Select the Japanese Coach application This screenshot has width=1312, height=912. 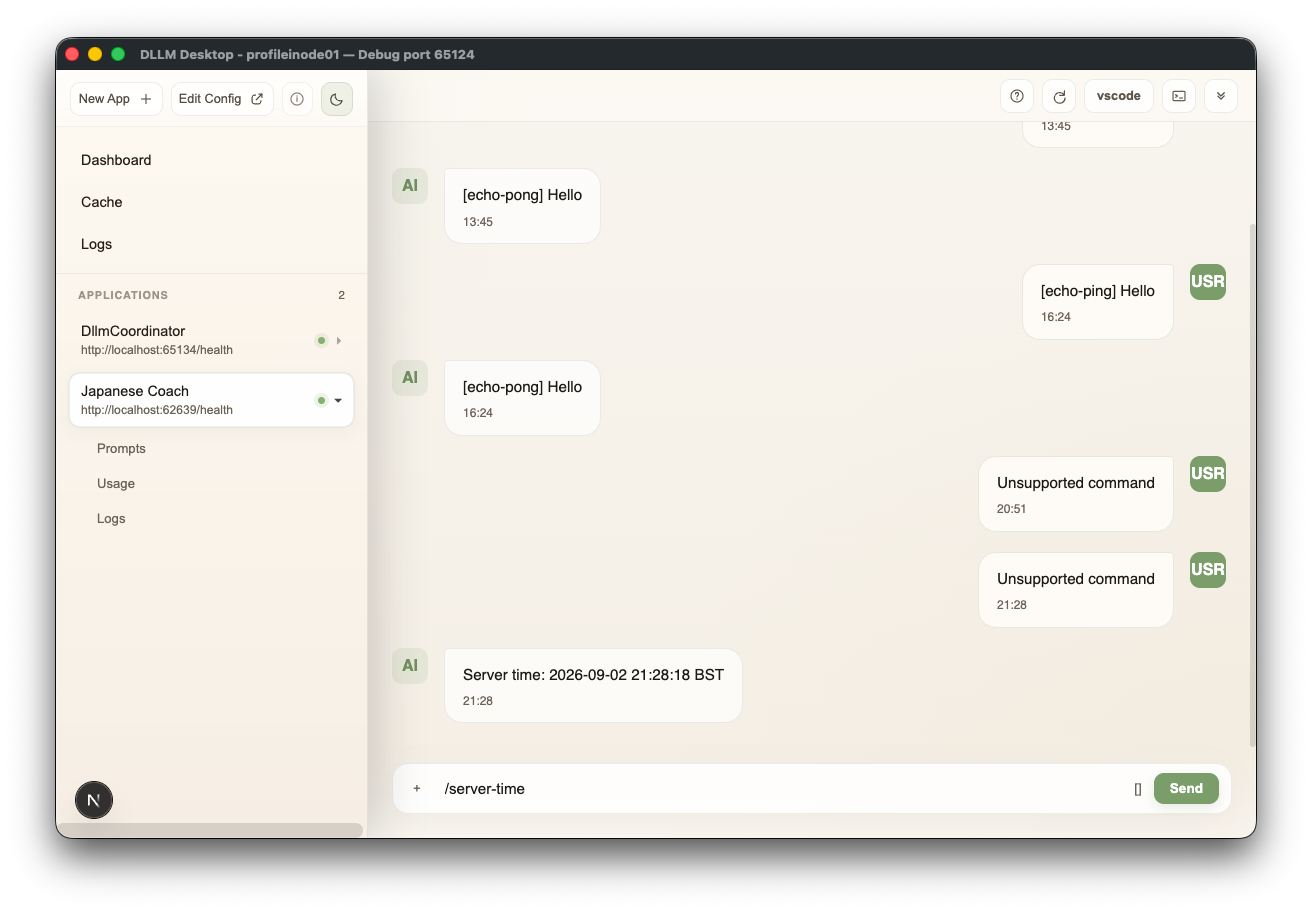[211, 400]
